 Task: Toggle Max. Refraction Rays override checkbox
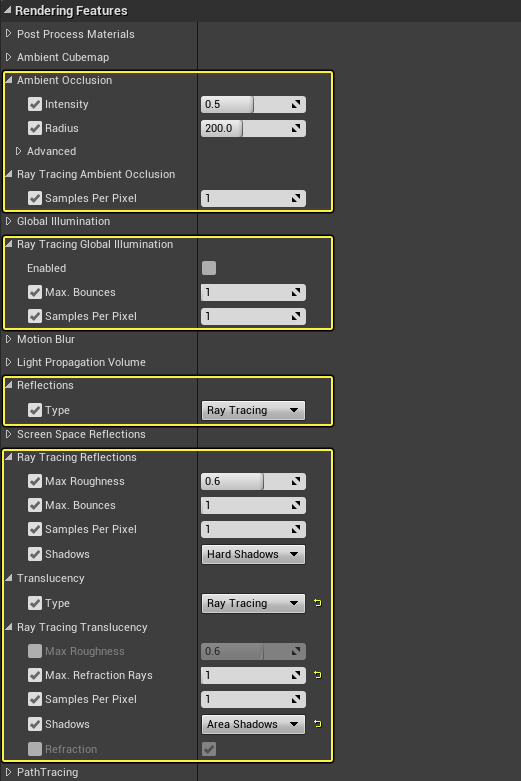tap(35, 675)
